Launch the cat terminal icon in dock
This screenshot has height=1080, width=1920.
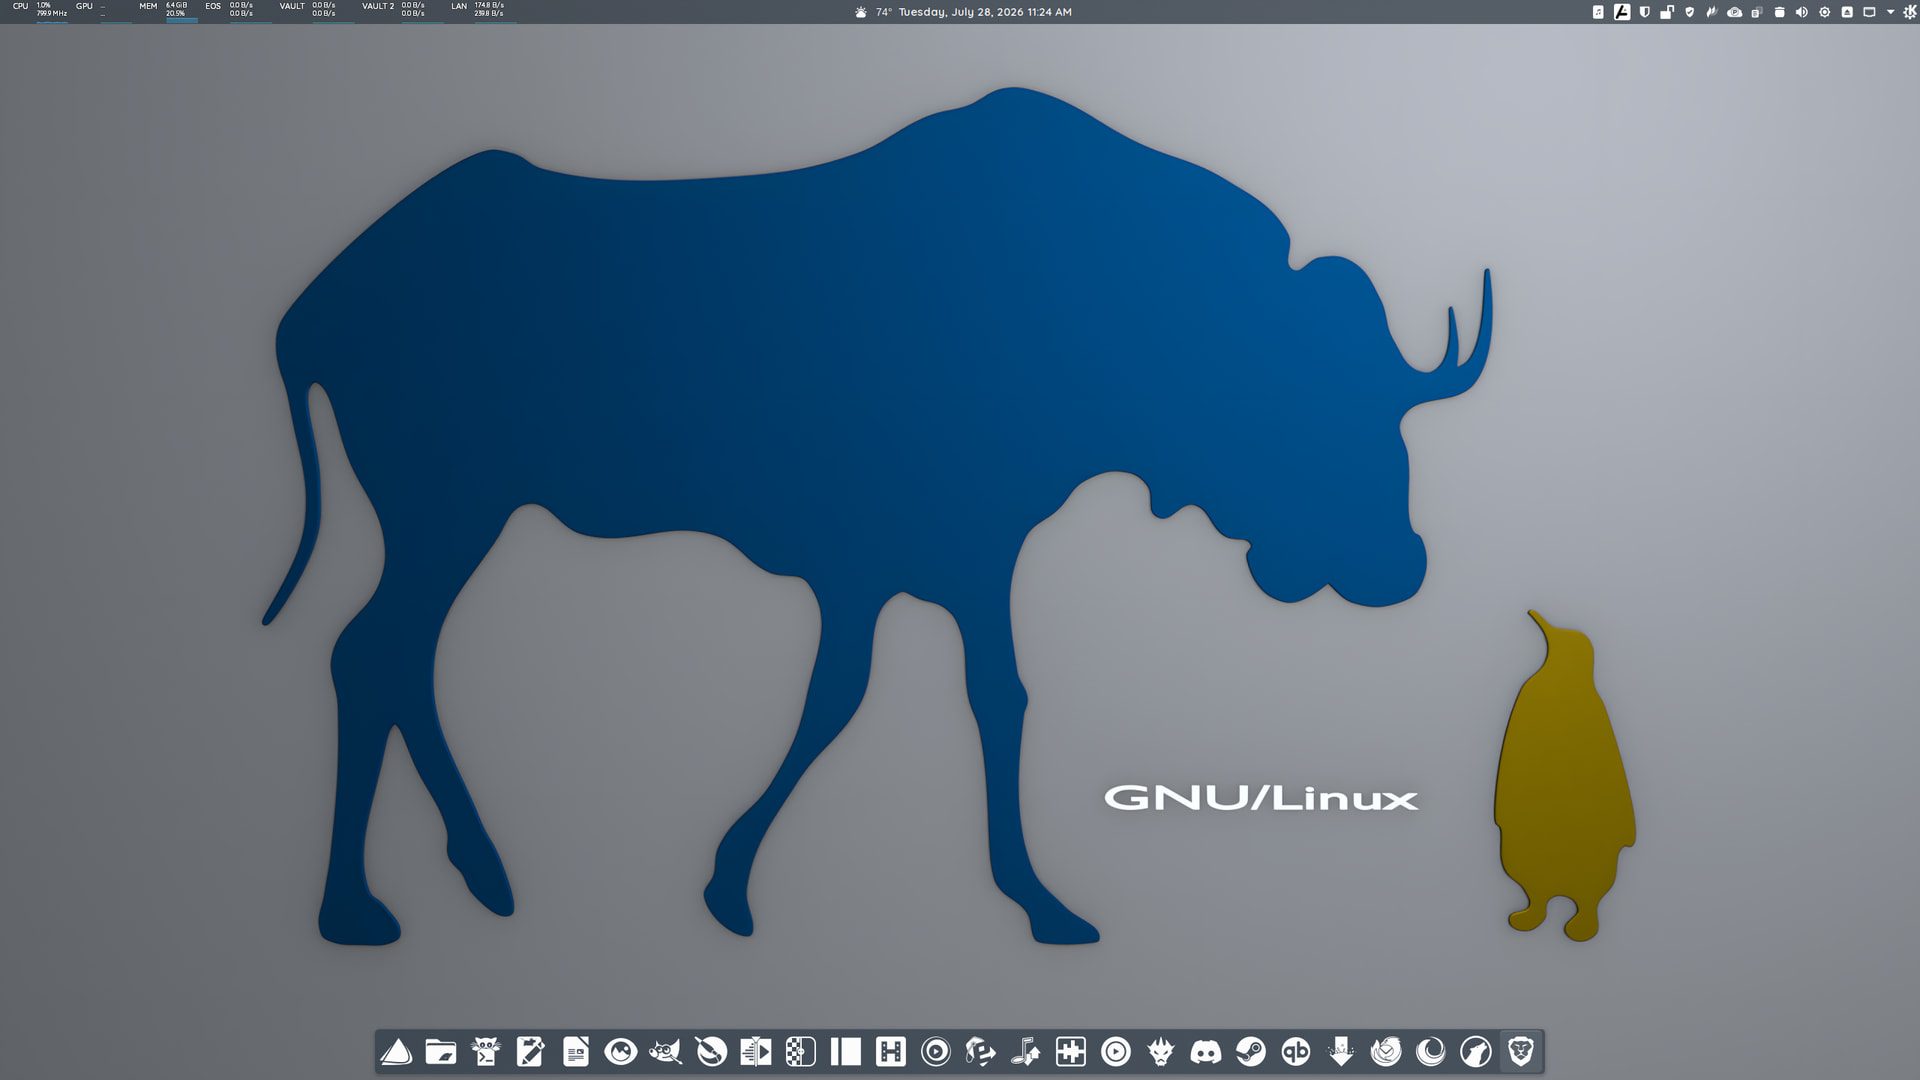(x=486, y=1052)
